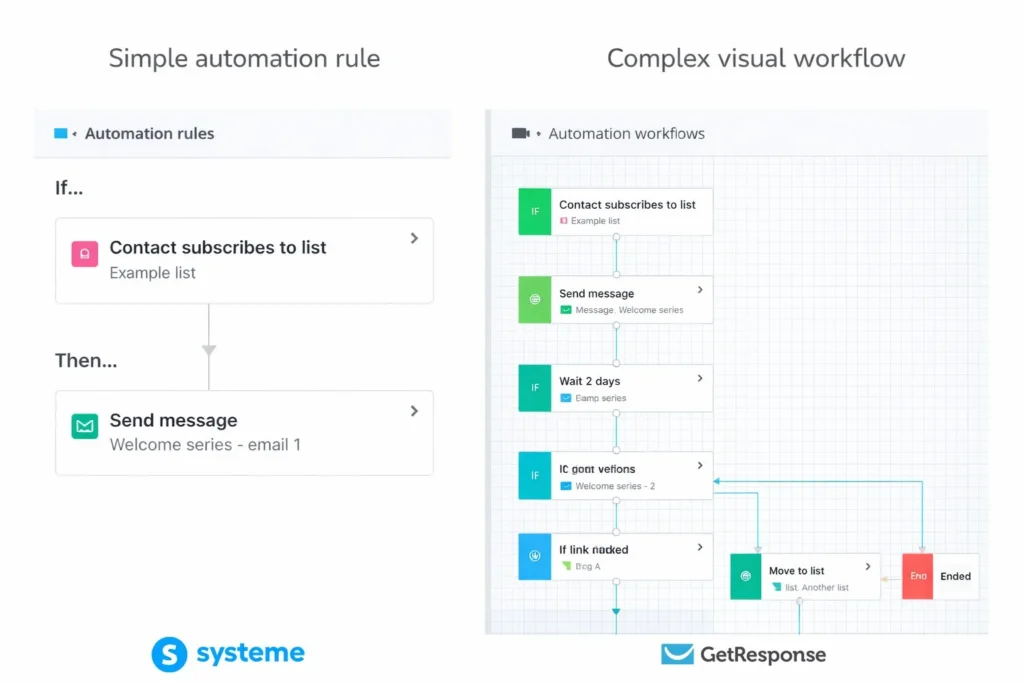Click the GetResponse envelope logo
Image resolution: width=1024 pixels, height=683 pixels.
[x=678, y=655]
